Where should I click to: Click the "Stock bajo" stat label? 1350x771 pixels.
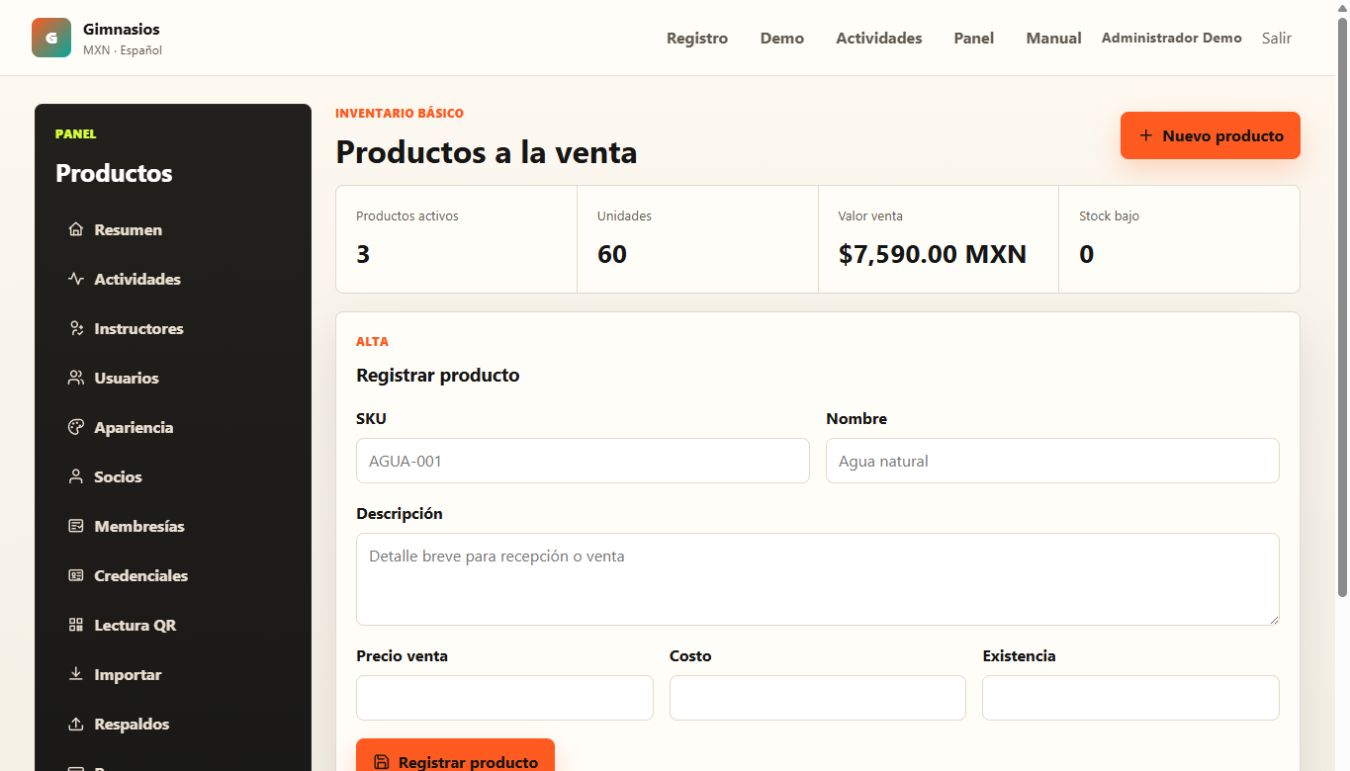(1109, 216)
